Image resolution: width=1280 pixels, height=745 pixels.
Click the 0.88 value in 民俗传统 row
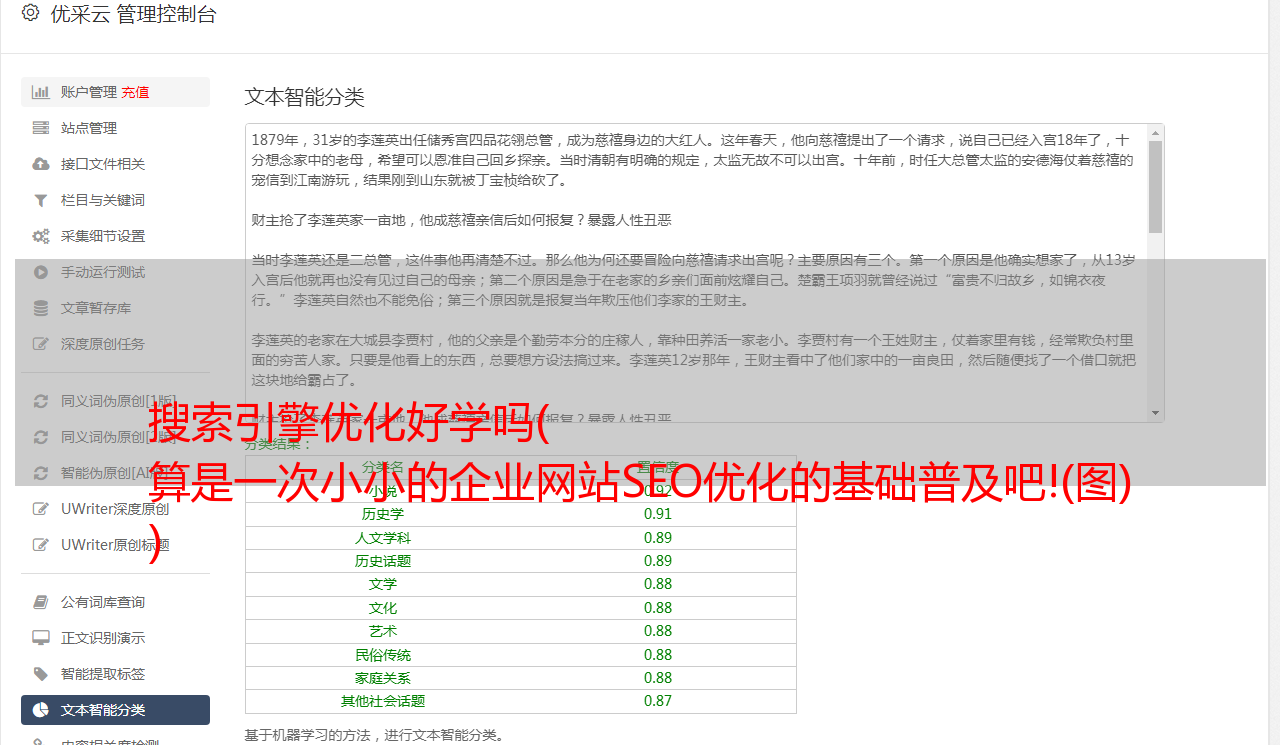pyautogui.click(x=658, y=655)
